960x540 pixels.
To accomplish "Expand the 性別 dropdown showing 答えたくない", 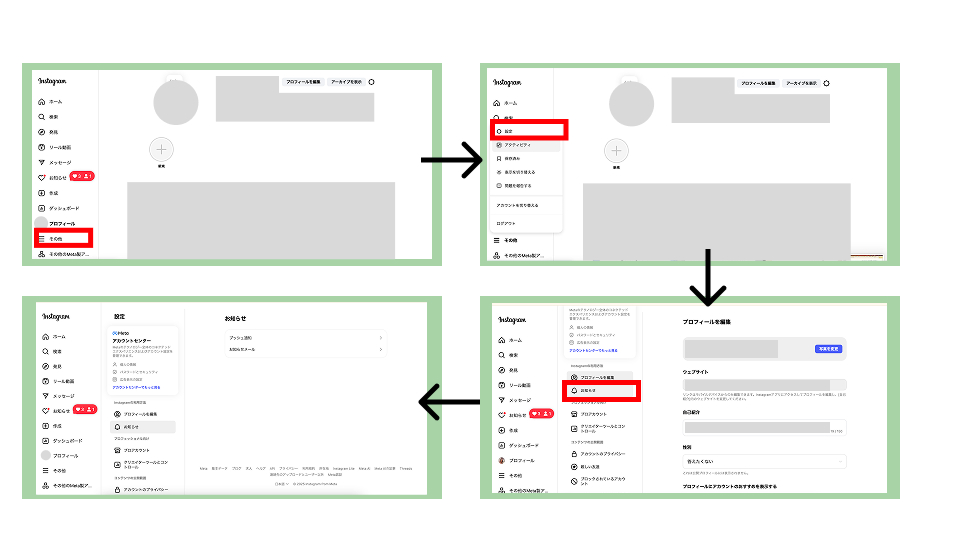I will (x=764, y=461).
